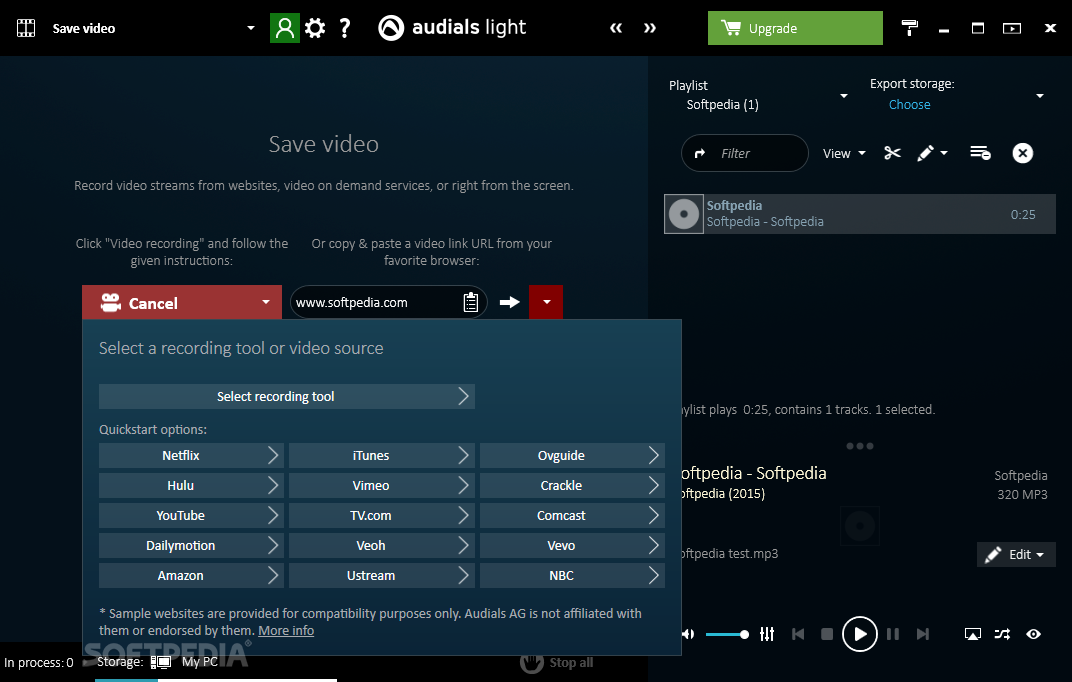Screen dimensions: 1072x682
Task: Paste URL from clipboard icon
Action: [x=470, y=302]
